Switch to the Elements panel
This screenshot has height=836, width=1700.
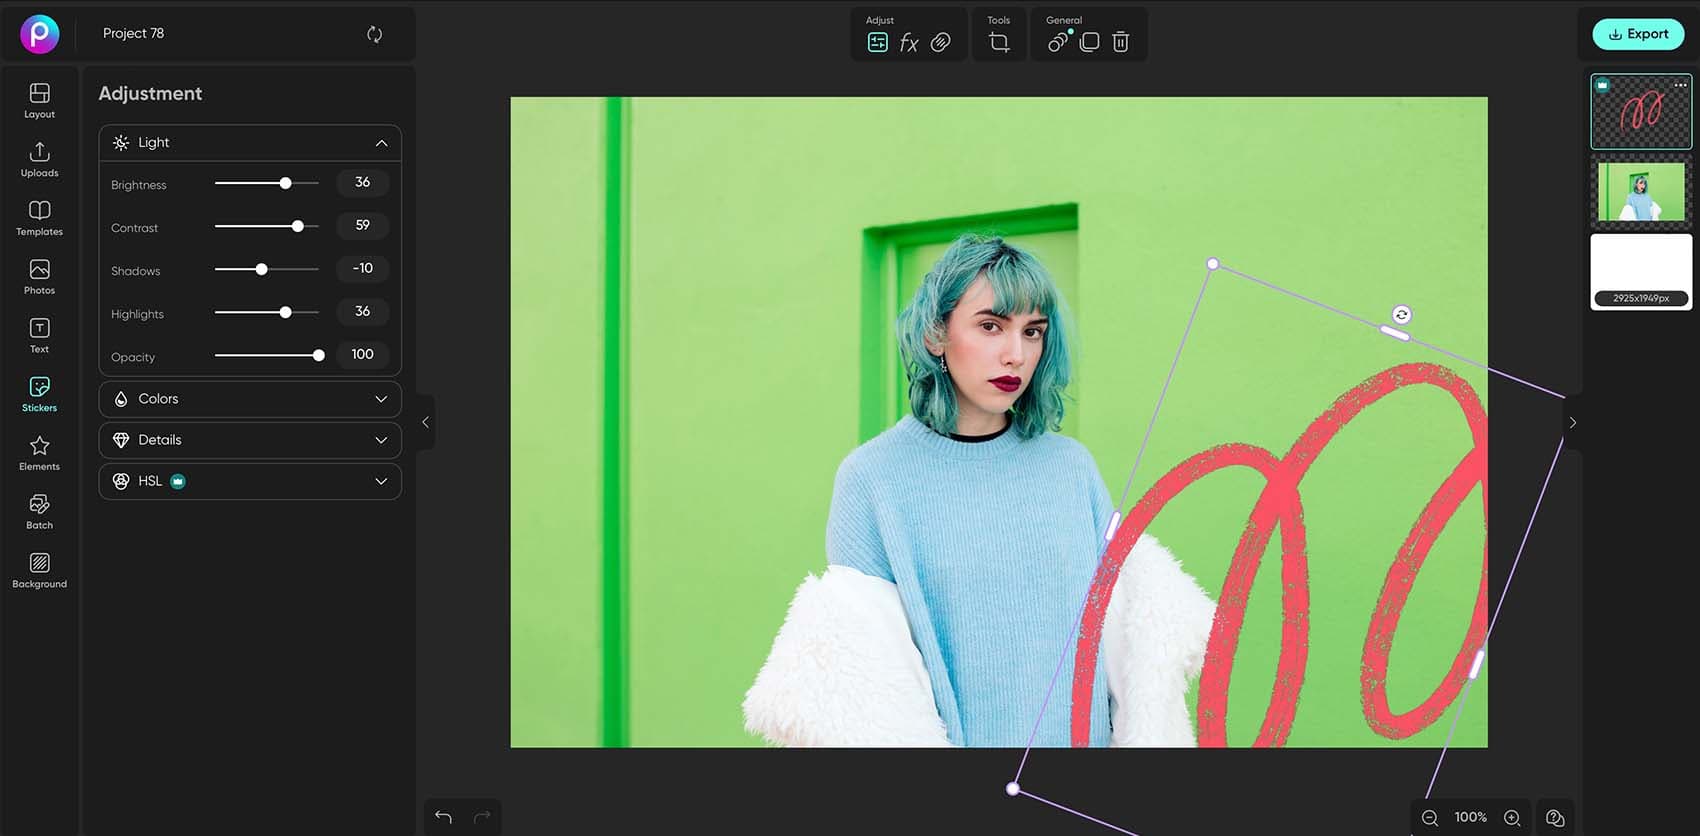click(x=39, y=453)
